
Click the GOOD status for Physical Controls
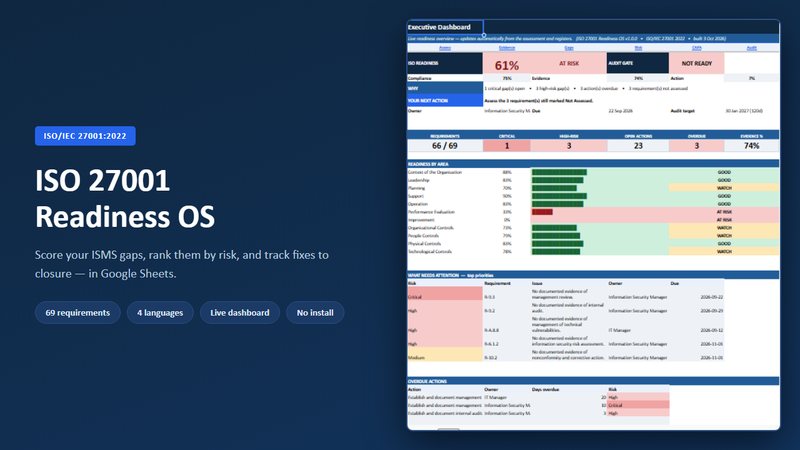(x=724, y=243)
